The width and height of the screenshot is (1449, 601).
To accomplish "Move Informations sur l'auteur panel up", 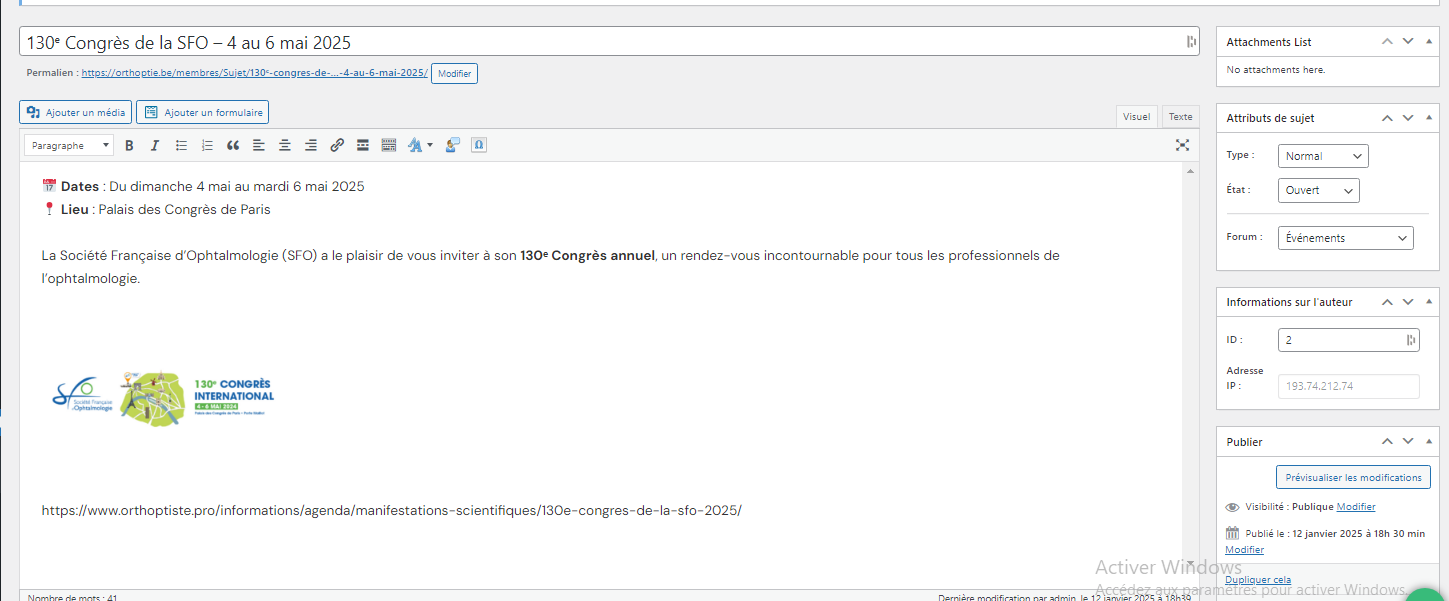I will click(x=1387, y=302).
